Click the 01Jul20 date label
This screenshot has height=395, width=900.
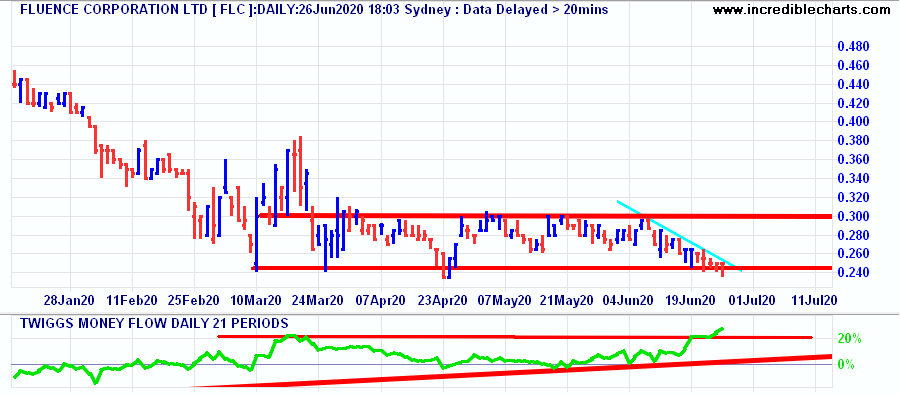coord(752,301)
